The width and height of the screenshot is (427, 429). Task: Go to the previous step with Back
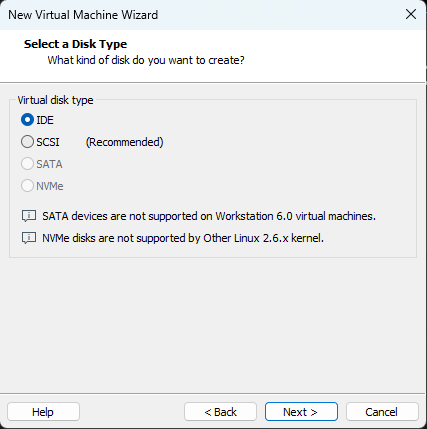point(220,412)
